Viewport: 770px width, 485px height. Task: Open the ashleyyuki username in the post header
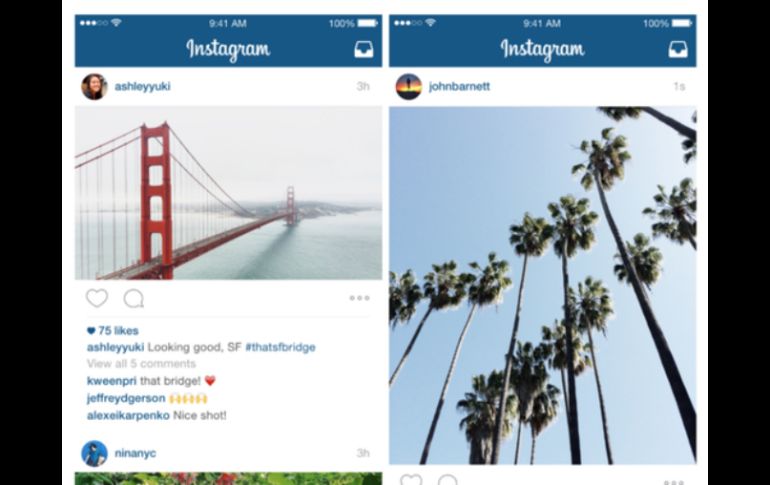click(x=142, y=86)
